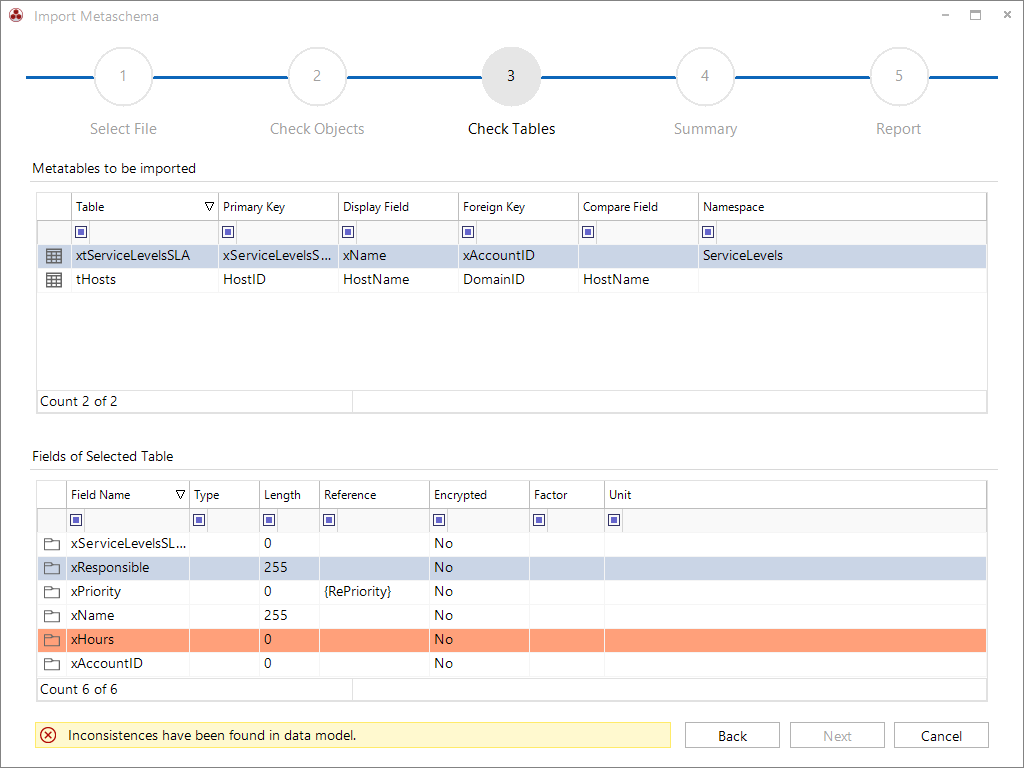Toggle sort arrow on Field Name column header
This screenshot has height=768, width=1024.
[x=180, y=494]
